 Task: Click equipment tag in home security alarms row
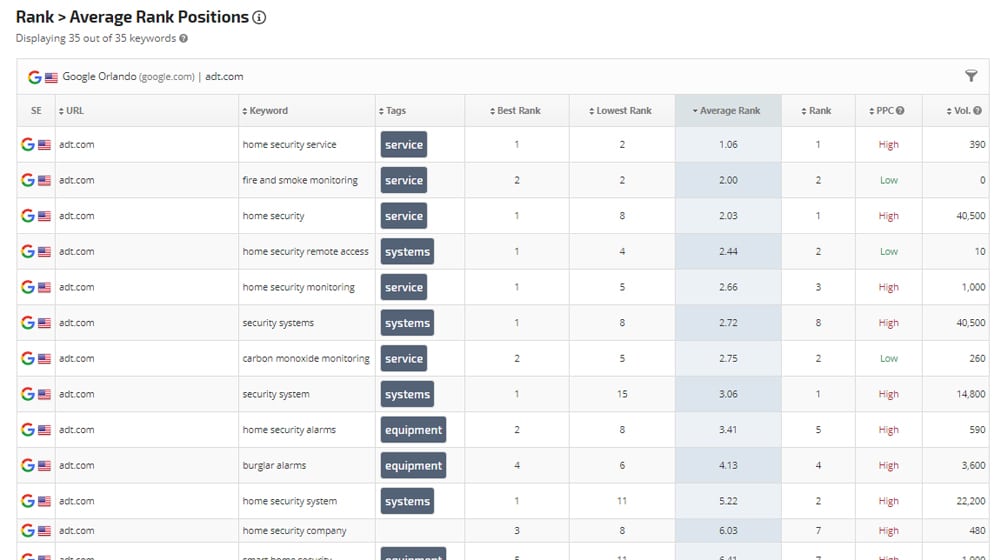pyautogui.click(x=413, y=430)
